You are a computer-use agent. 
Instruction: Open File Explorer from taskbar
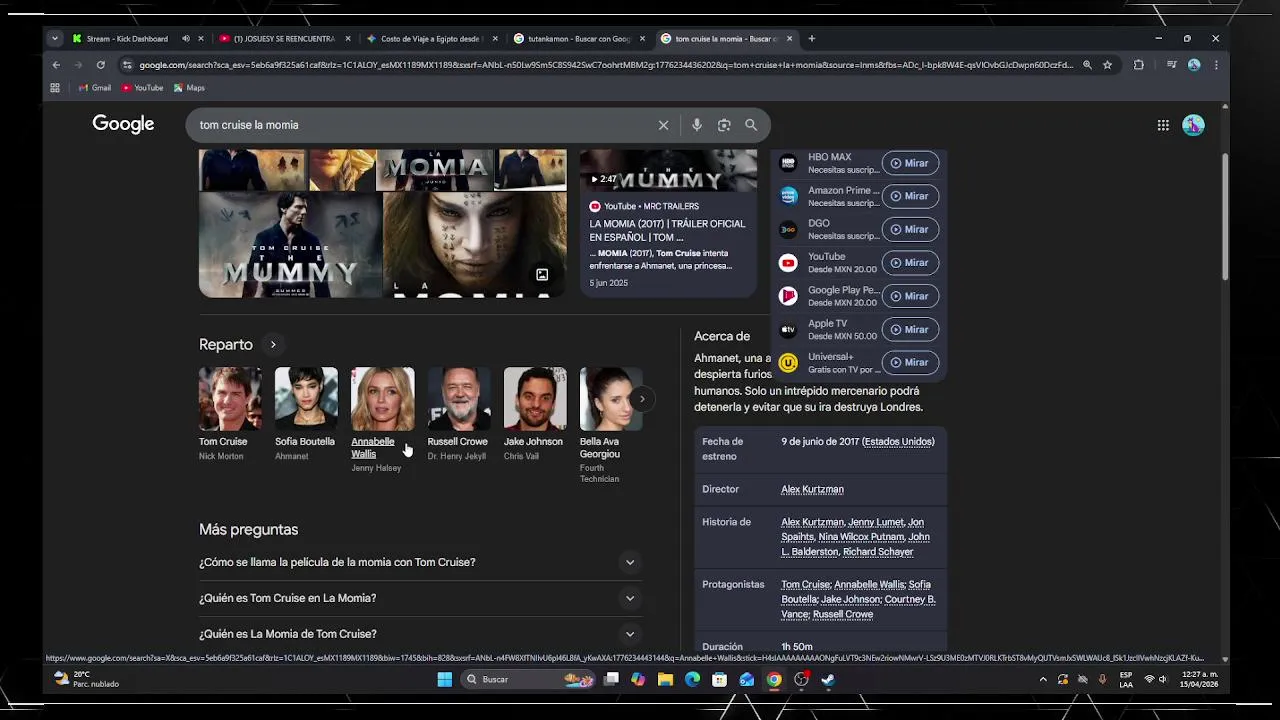(x=665, y=680)
